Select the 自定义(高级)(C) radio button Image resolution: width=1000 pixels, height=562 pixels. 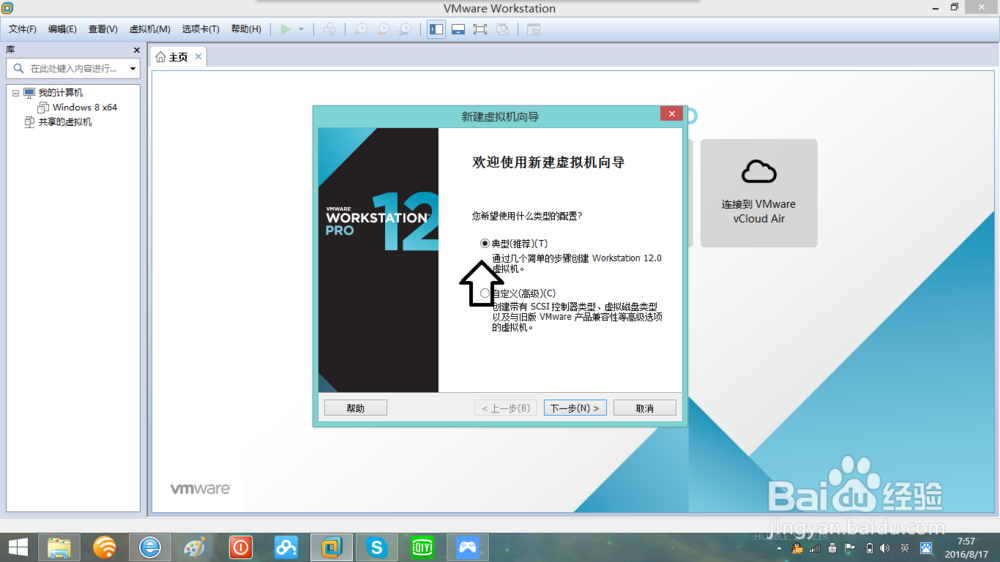click(485, 293)
